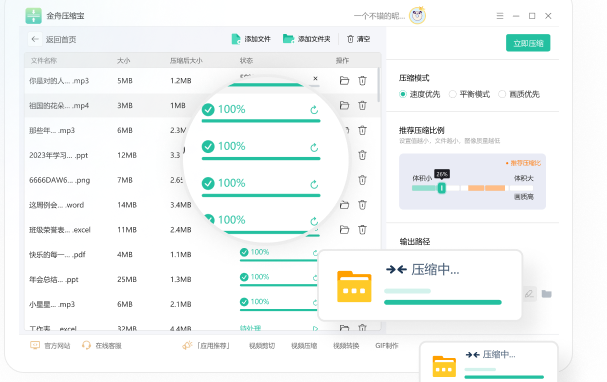Click the edit output path pencil icon
This screenshot has height=382, width=607.
529,294
